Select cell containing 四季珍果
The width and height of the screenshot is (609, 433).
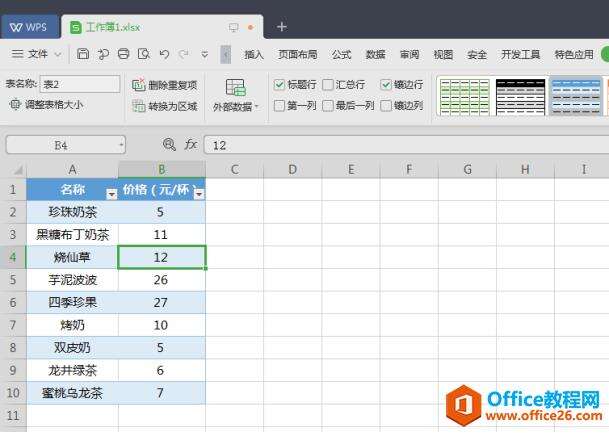tap(72, 303)
